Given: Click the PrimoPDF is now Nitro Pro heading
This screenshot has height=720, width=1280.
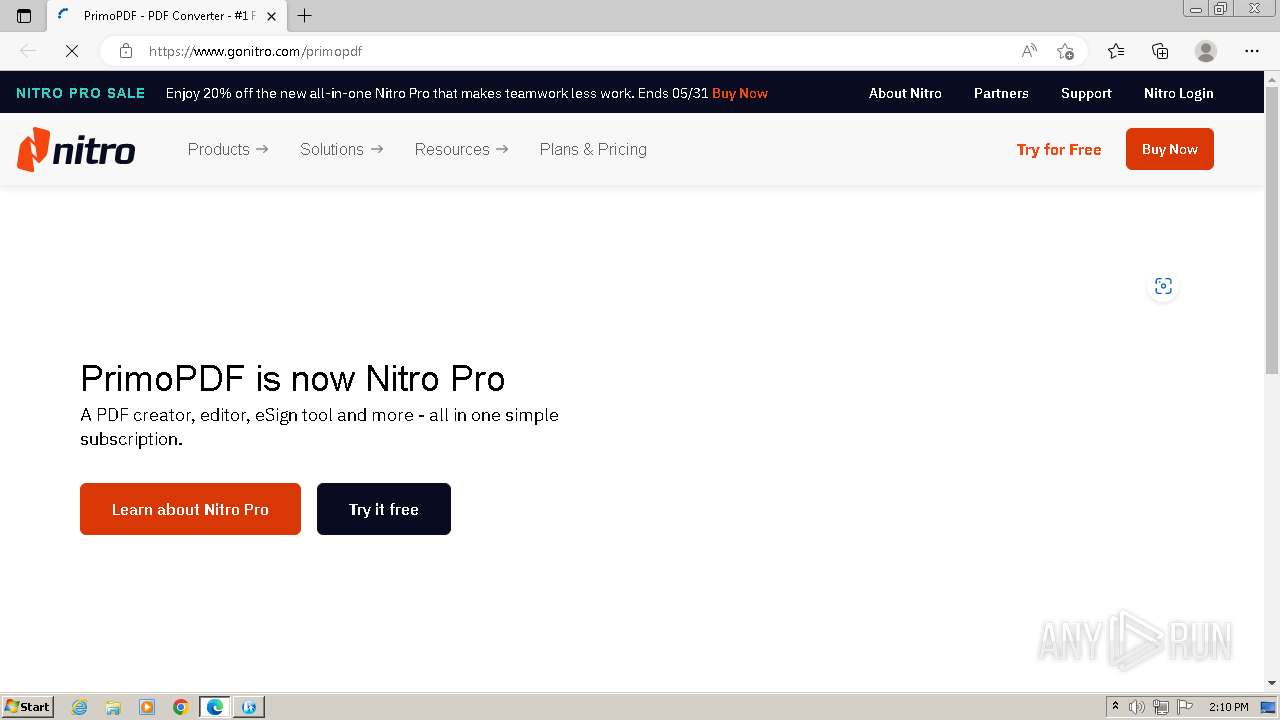Looking at the screenshot, I should 293,378.
